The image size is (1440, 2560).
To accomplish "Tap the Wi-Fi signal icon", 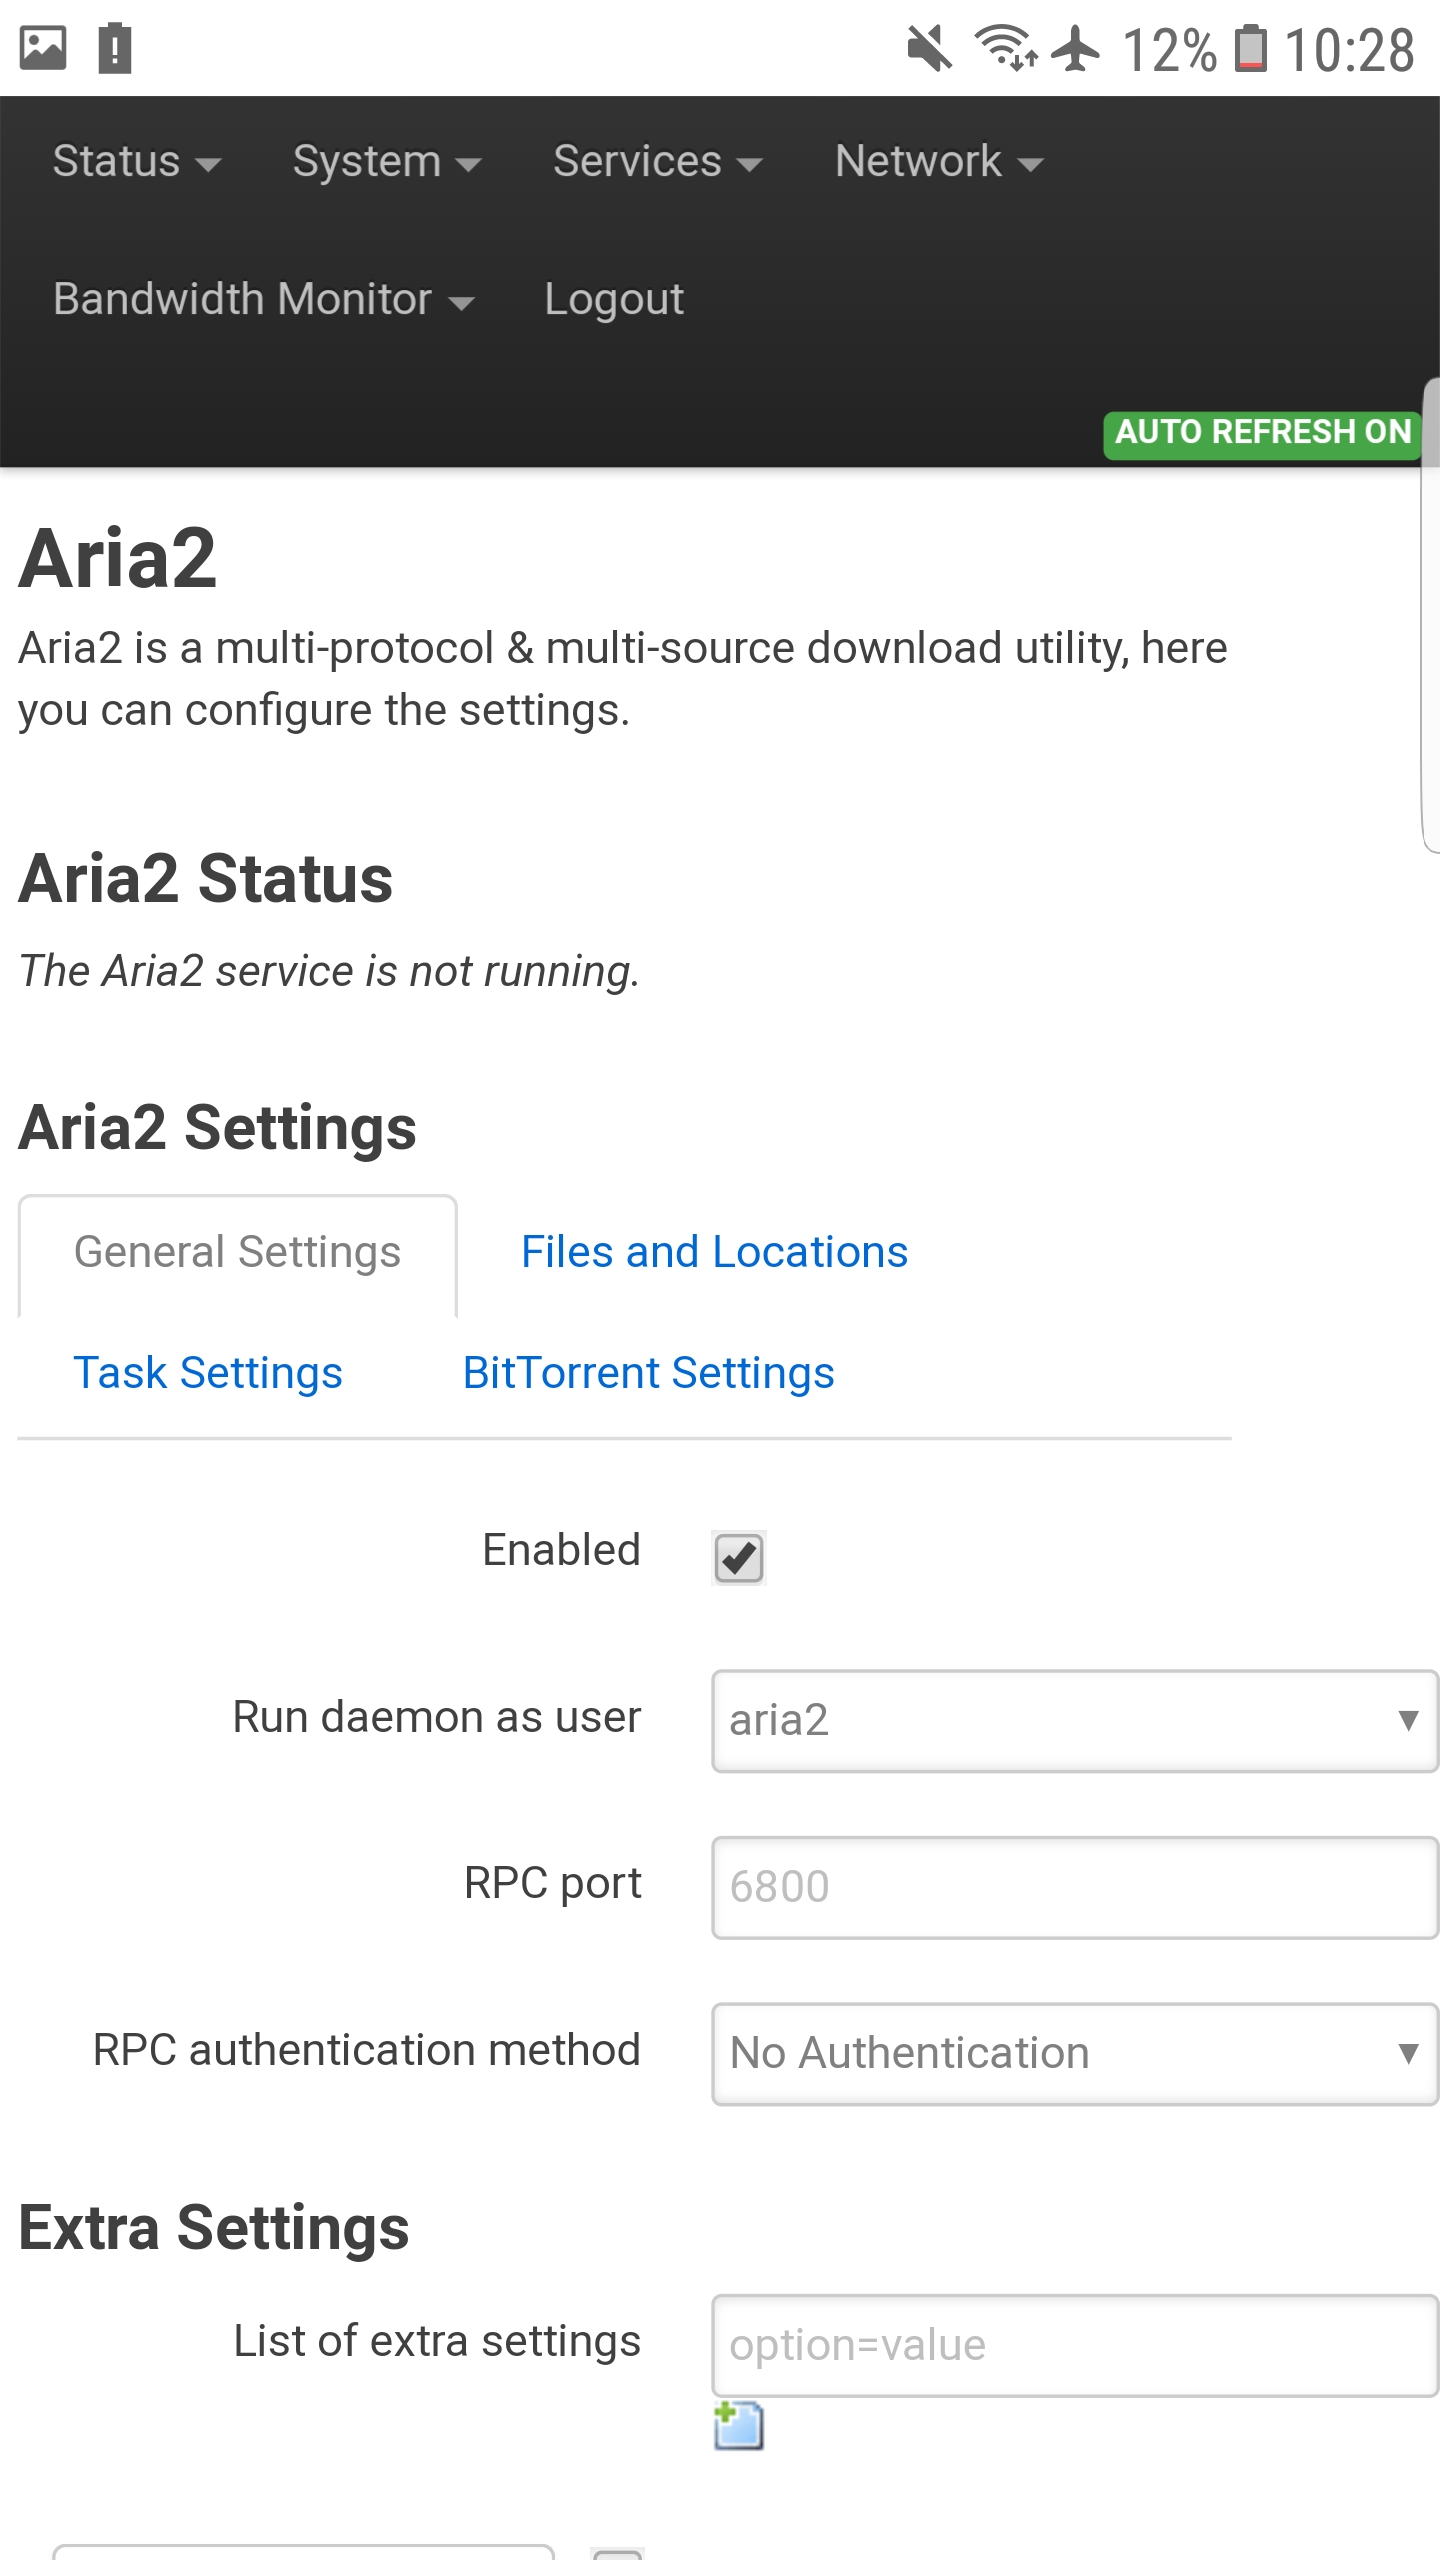I will click(x=1005, y=48).
